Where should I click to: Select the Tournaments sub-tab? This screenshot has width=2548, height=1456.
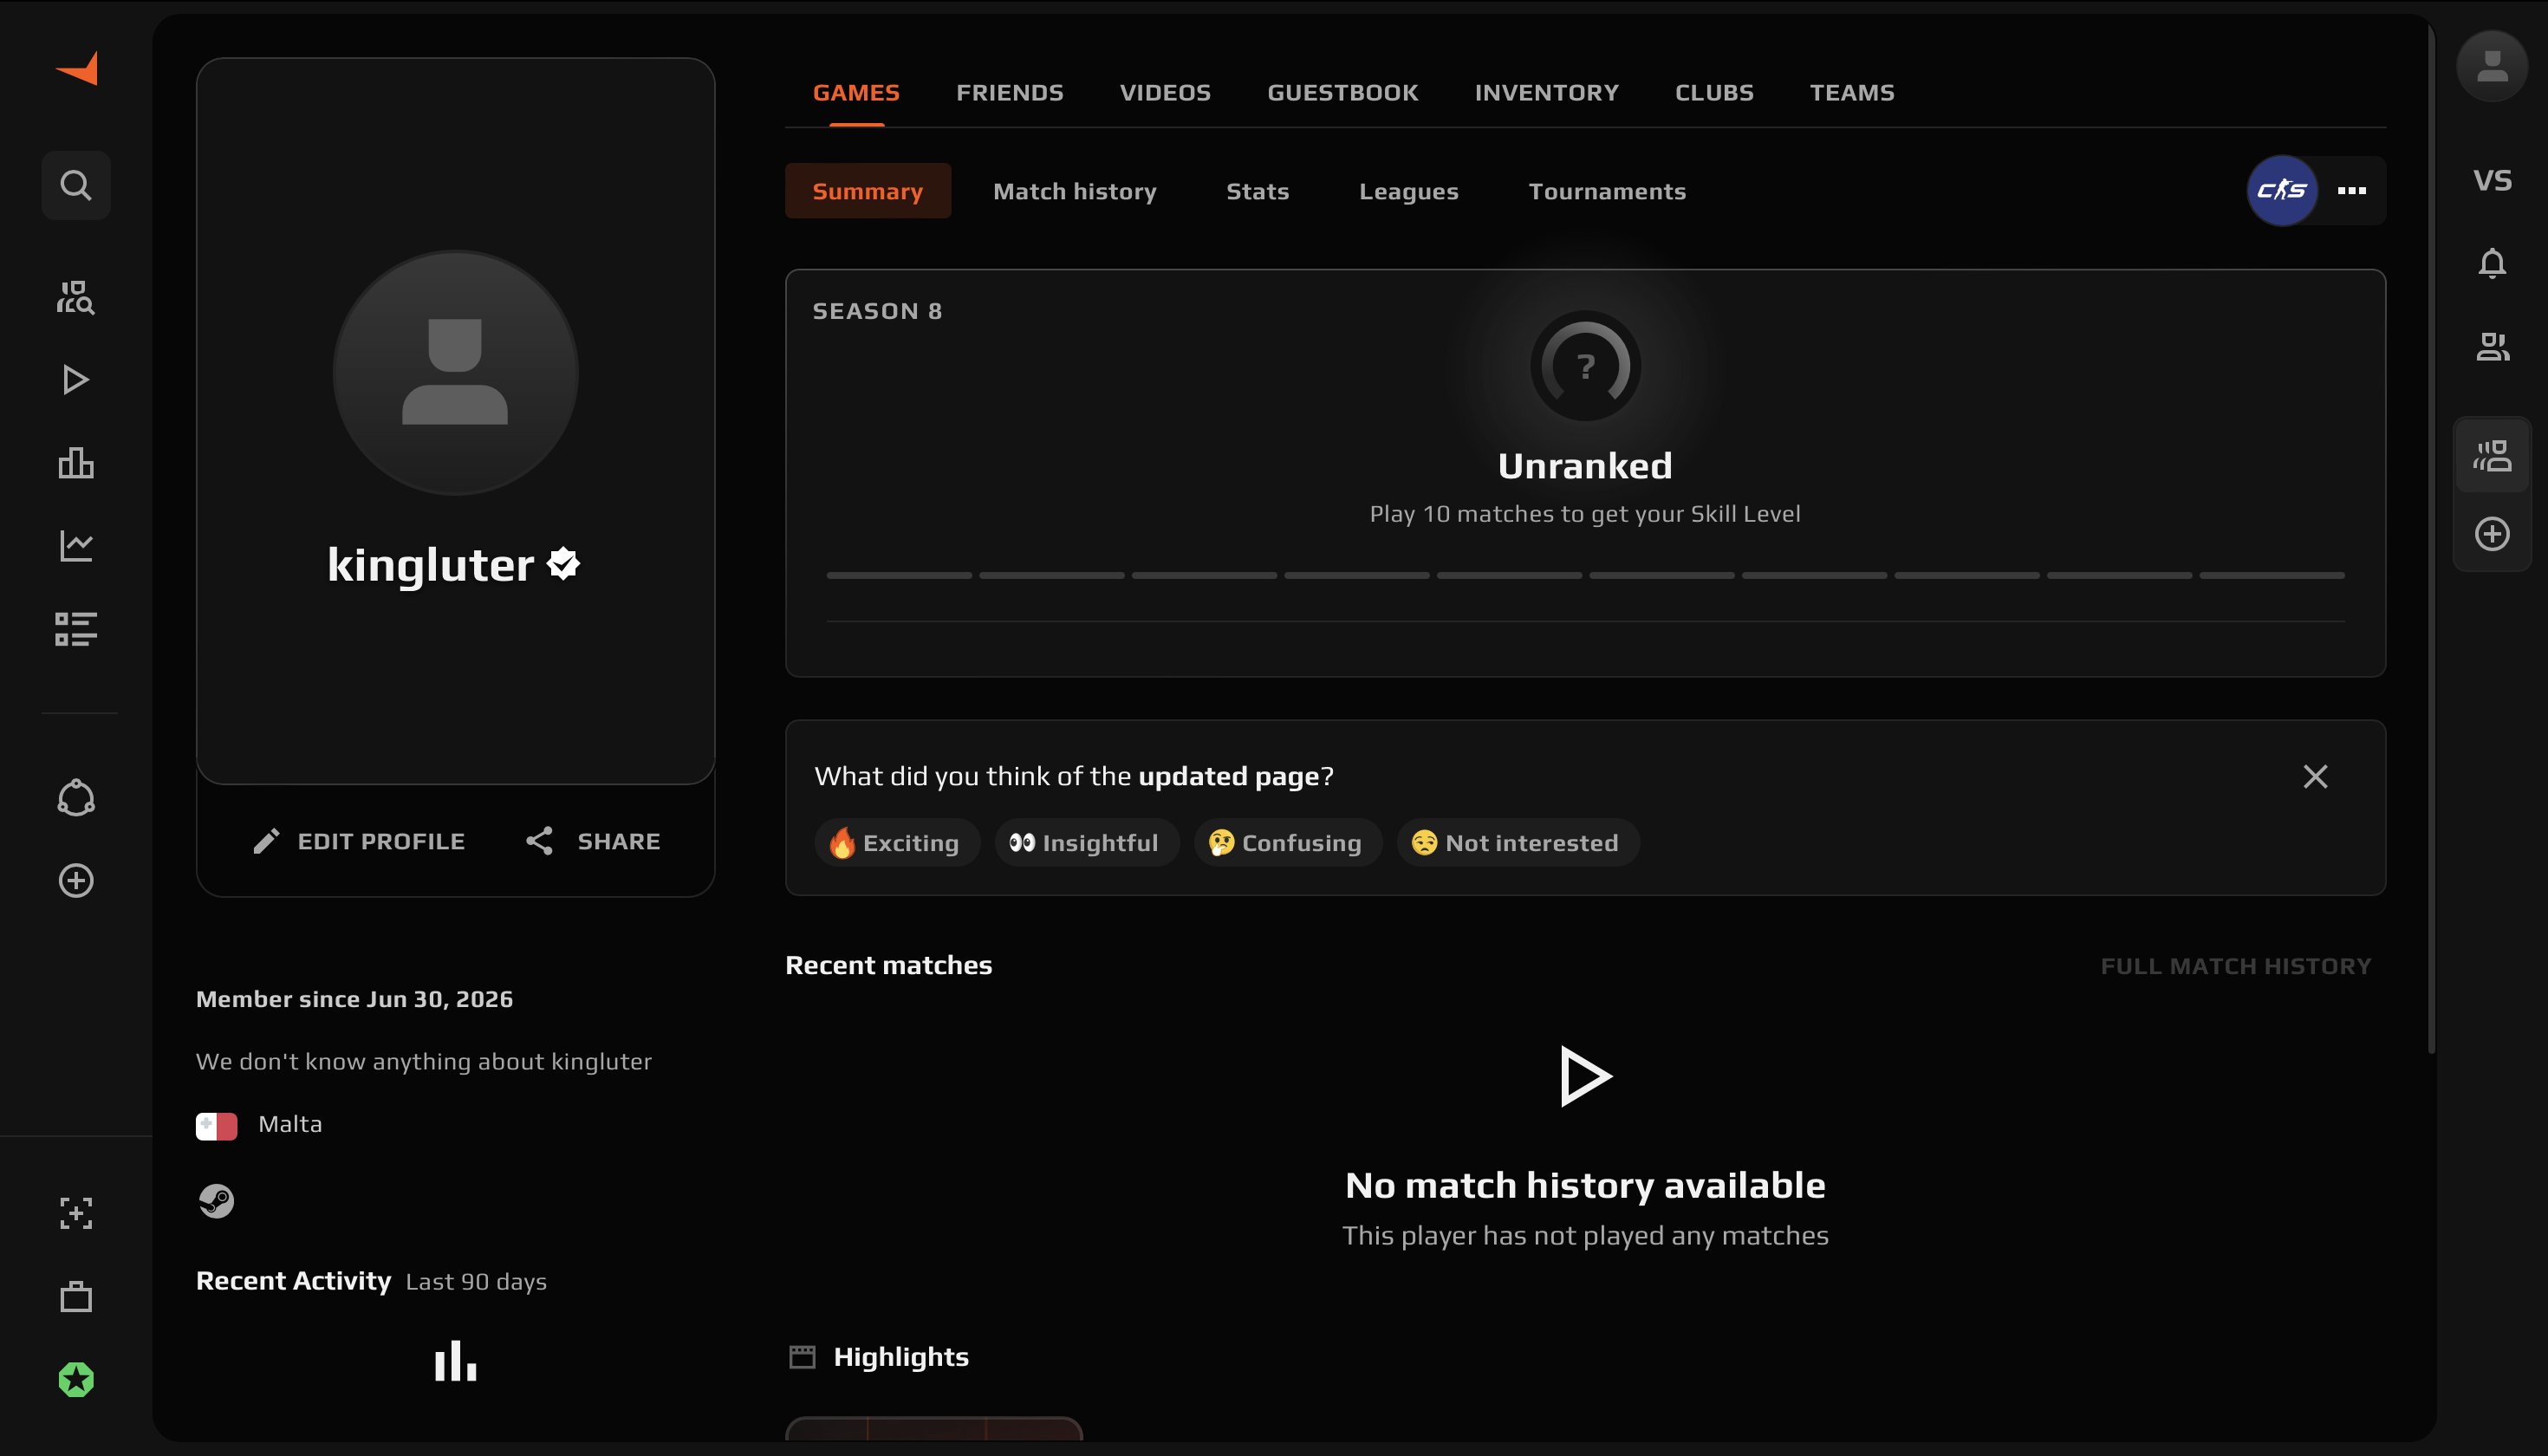click(1607, 191)
